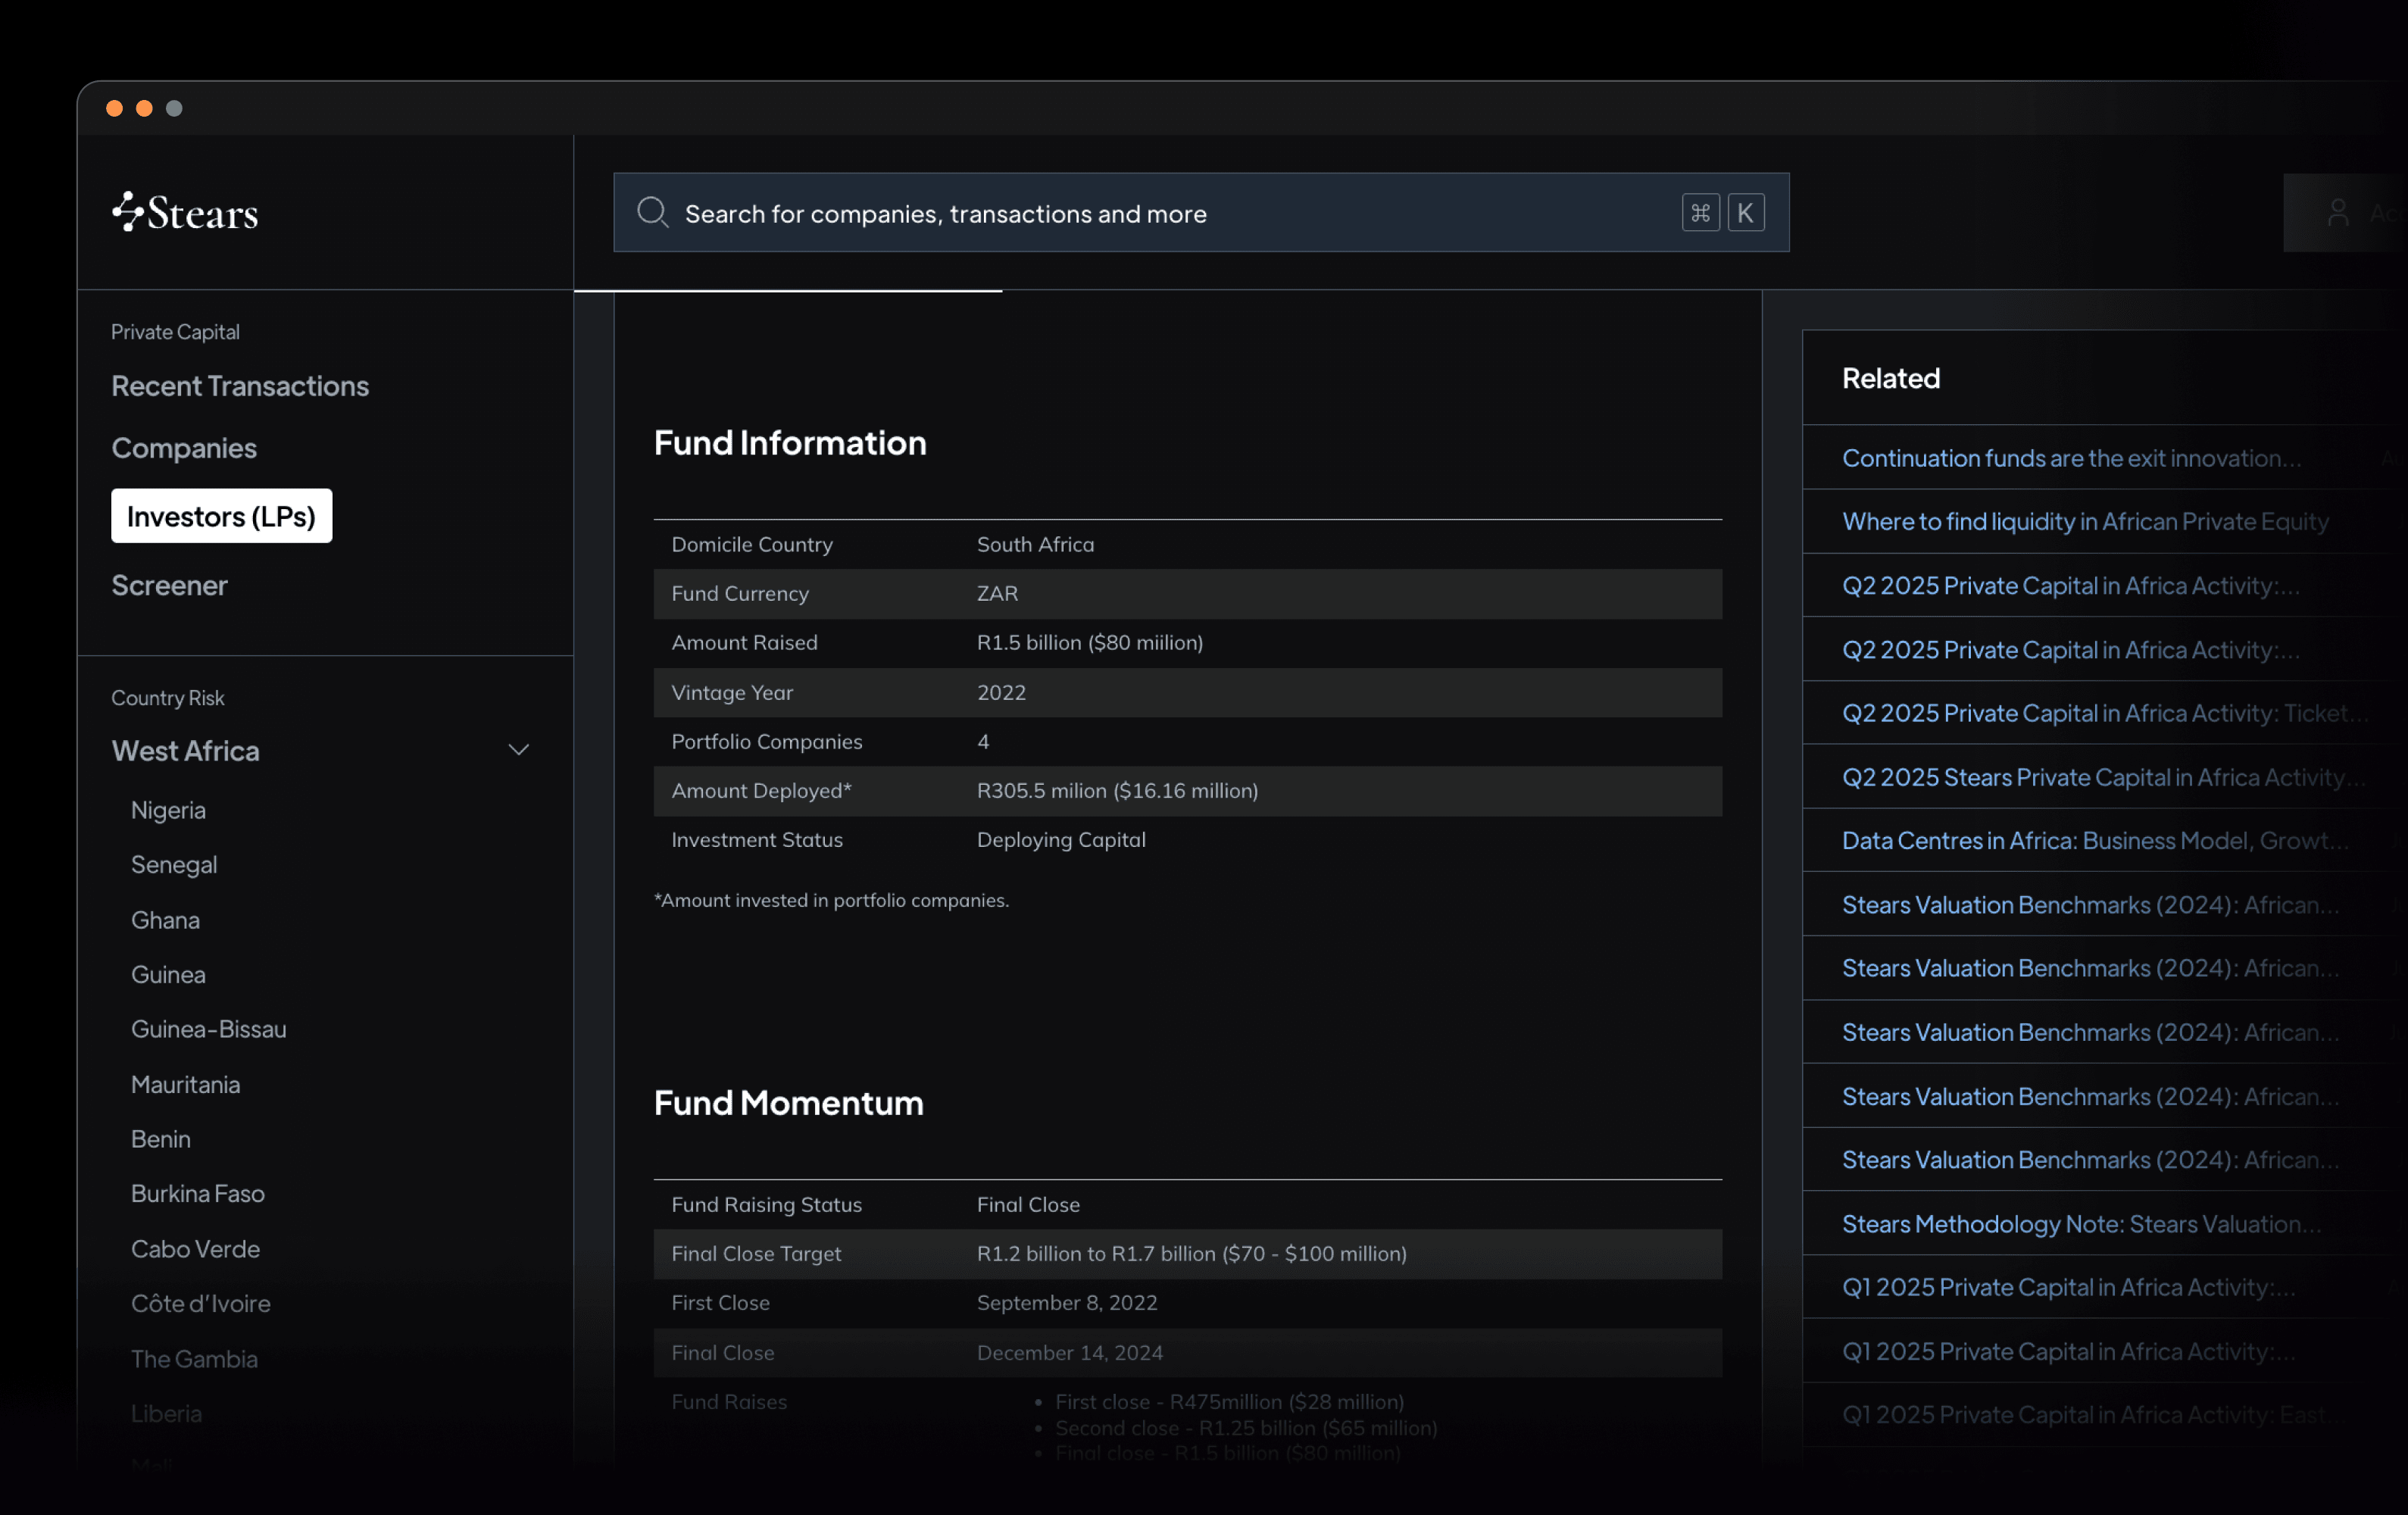This screenshot has height=1515, width=2408.
Task: Open Continuation funds are the exit innovation link
Action: 2071,458
